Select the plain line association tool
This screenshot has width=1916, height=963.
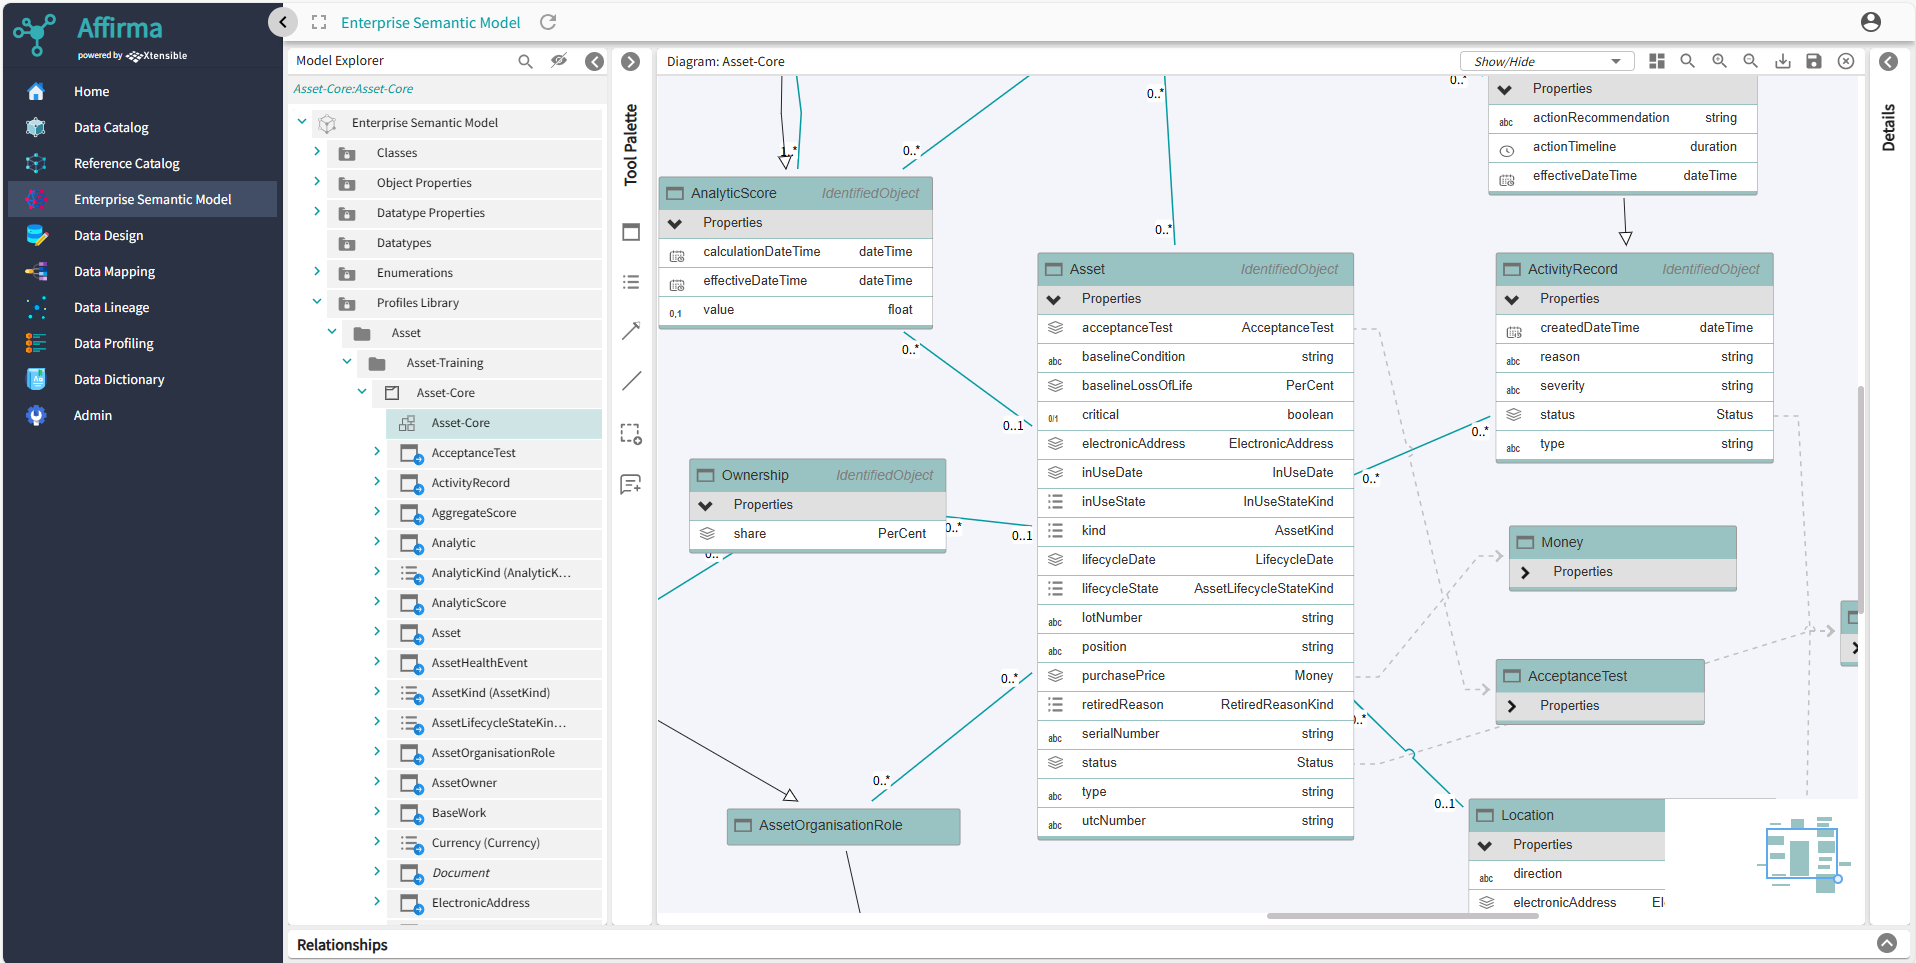[631, 381]
